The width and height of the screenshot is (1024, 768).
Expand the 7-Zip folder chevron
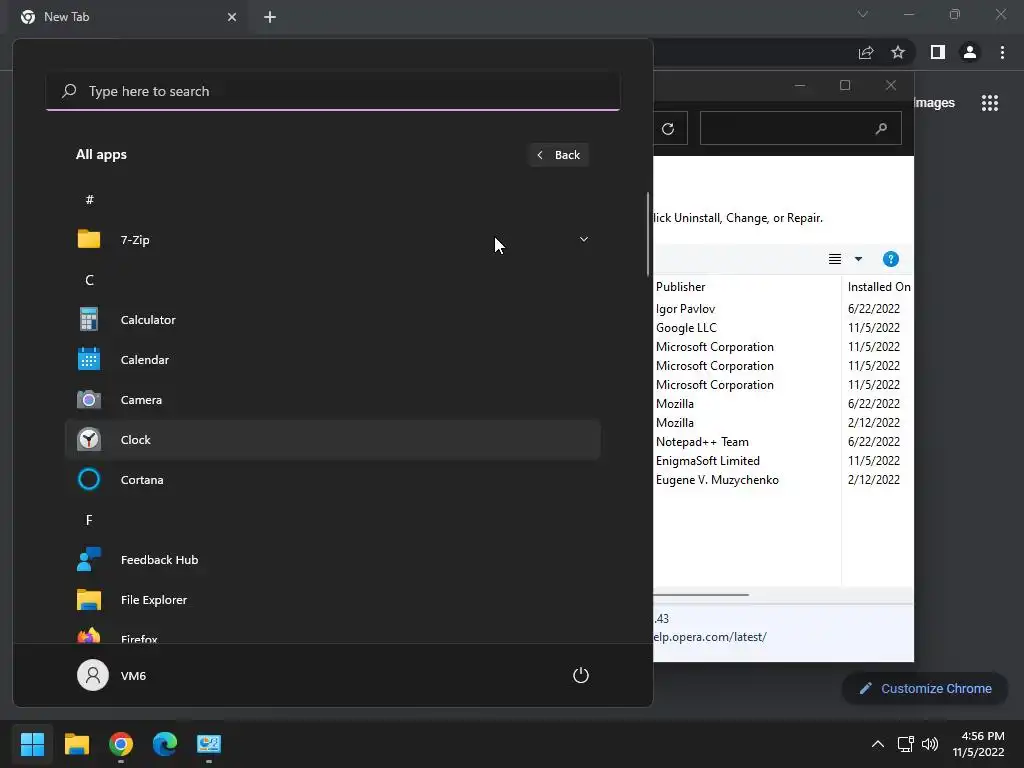click(584, 240)
